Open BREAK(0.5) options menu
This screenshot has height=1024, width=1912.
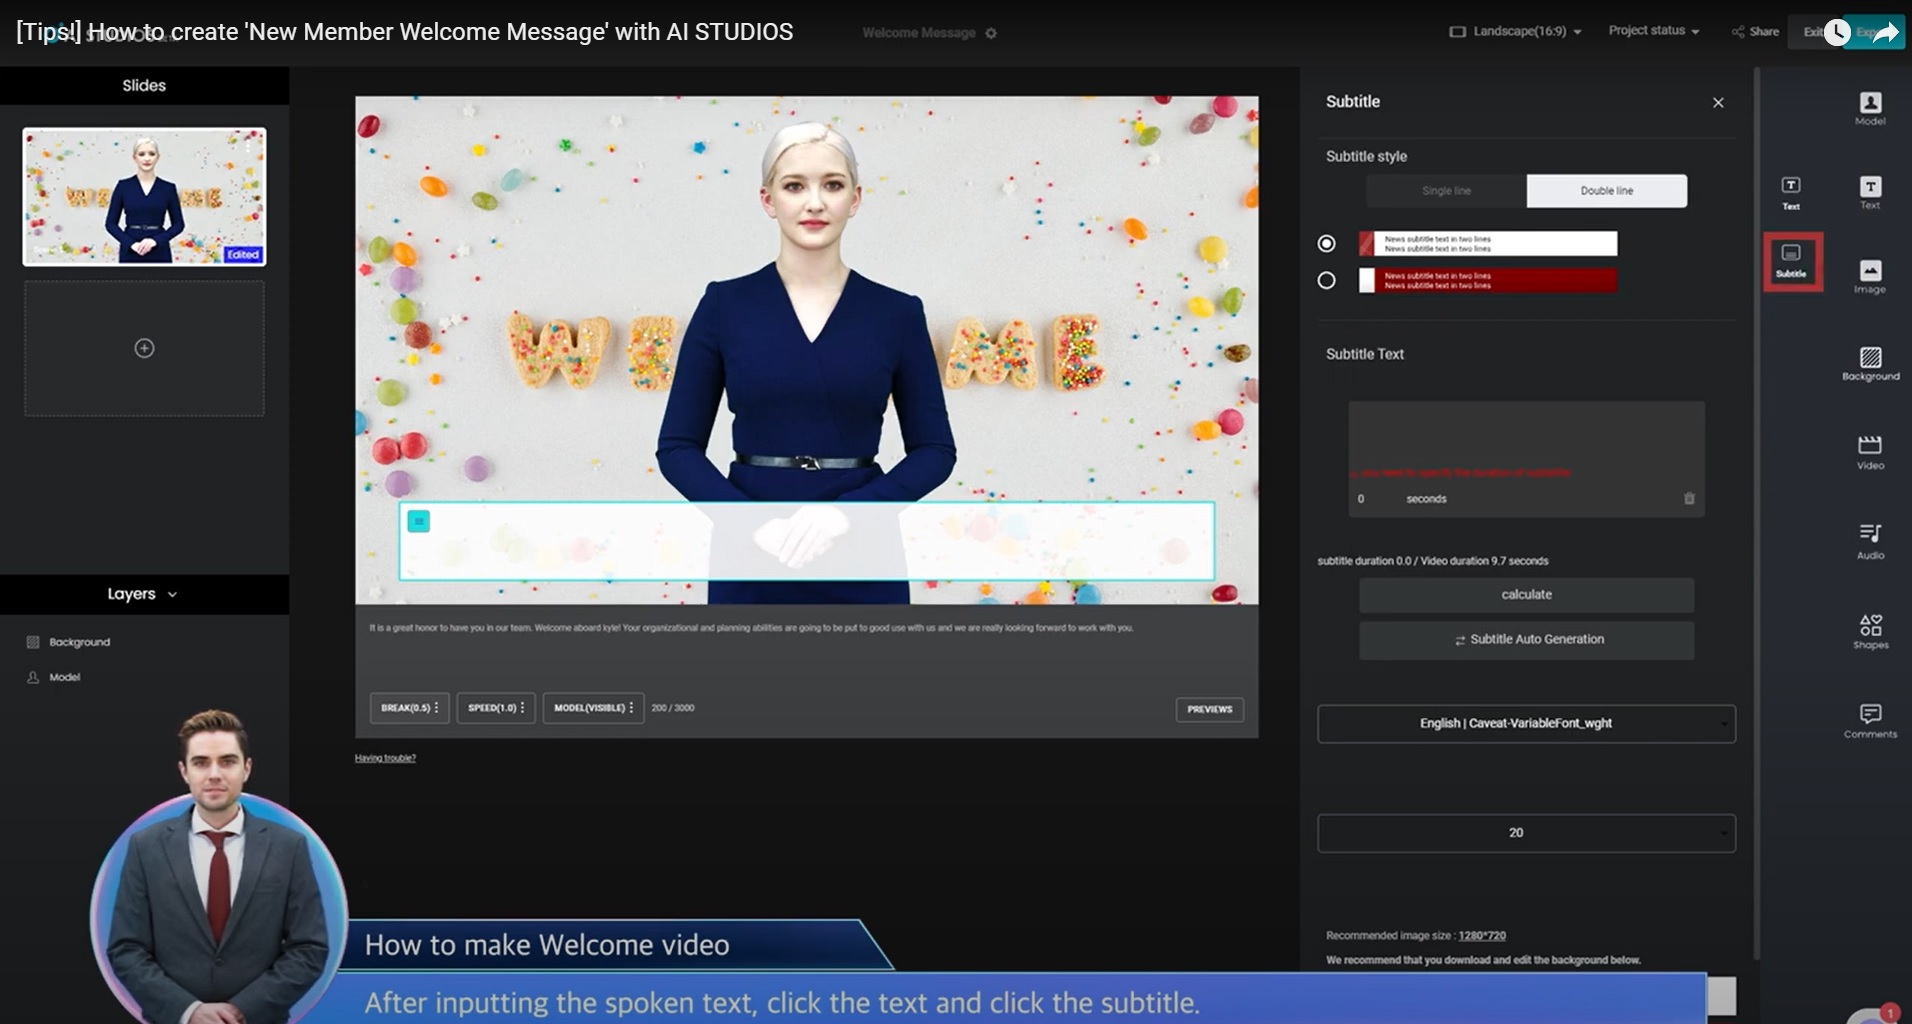[409, 708]
